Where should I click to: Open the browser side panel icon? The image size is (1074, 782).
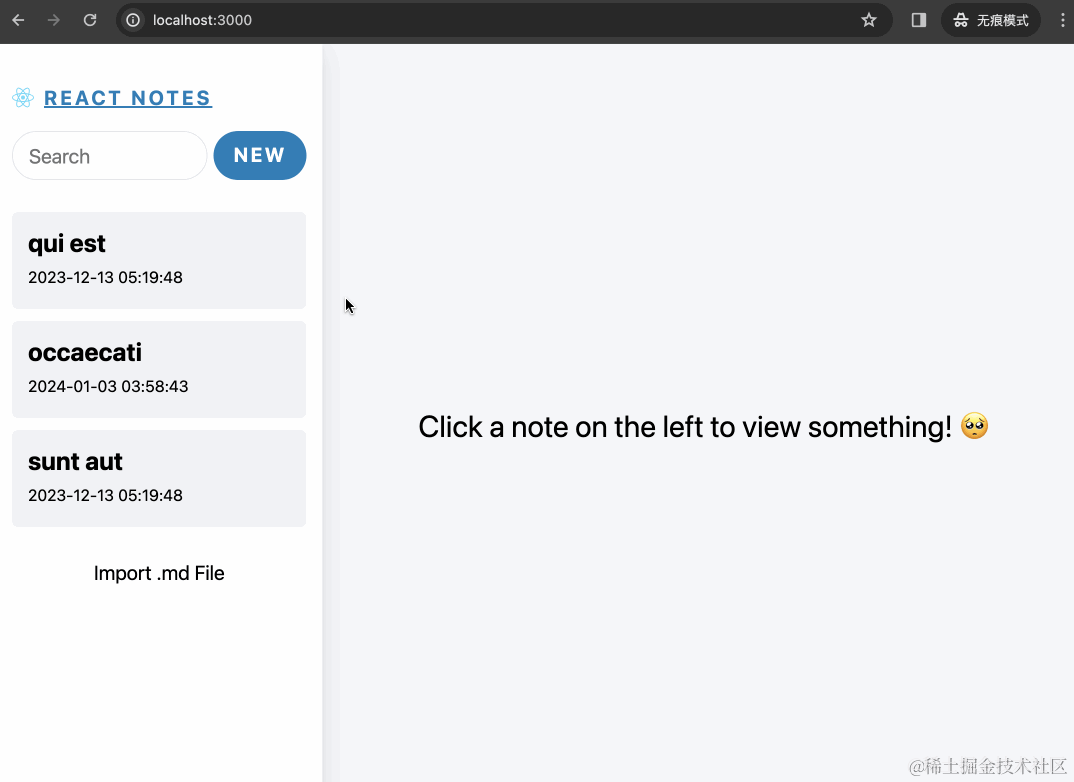(x=917, y=20)
